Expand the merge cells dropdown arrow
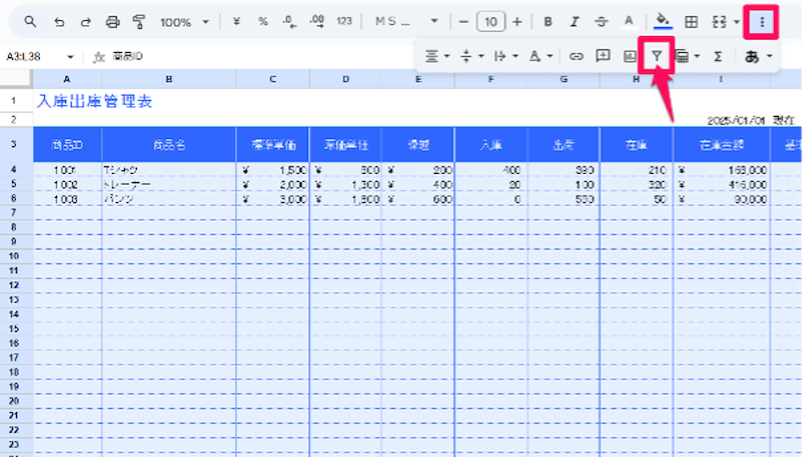This screenshot has width=804, height=457. tap(736, 22)
